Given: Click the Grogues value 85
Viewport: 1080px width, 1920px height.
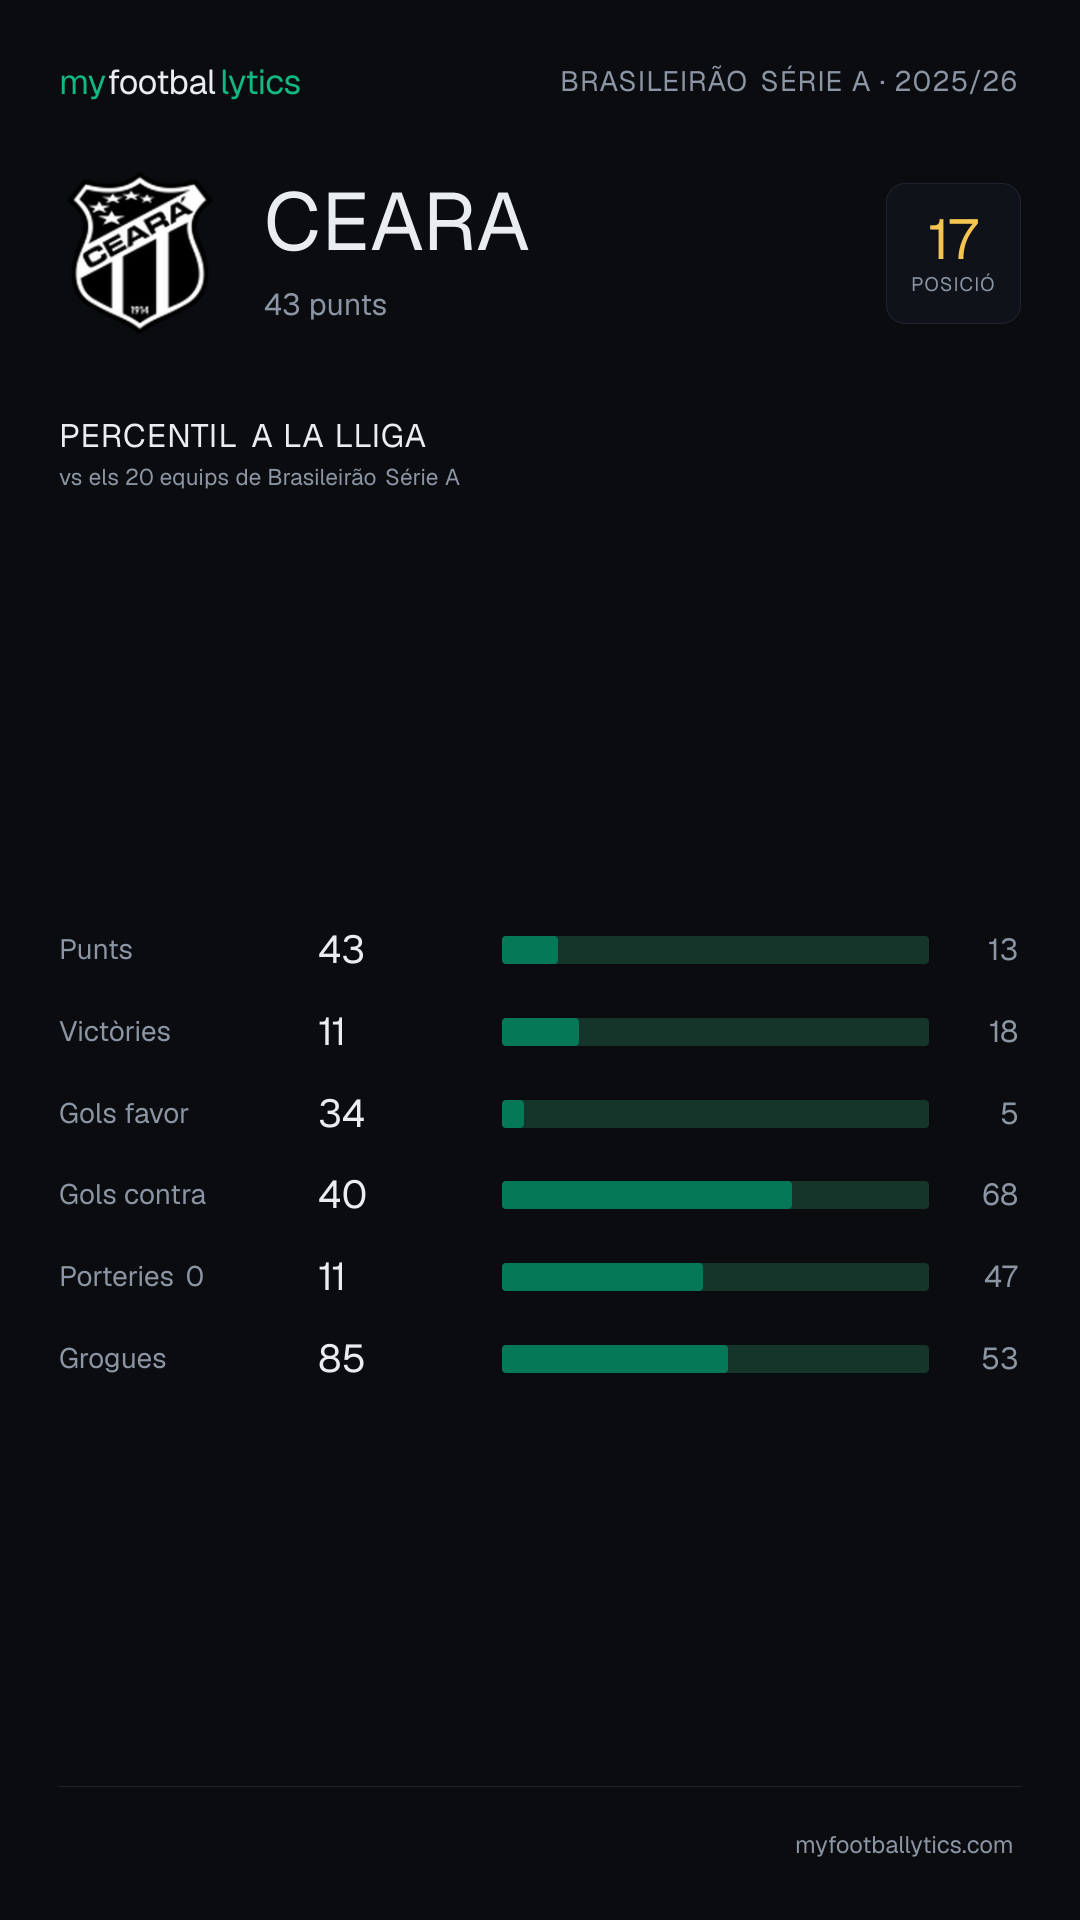Looking at the screenshot, I should tap(341, 1359).
